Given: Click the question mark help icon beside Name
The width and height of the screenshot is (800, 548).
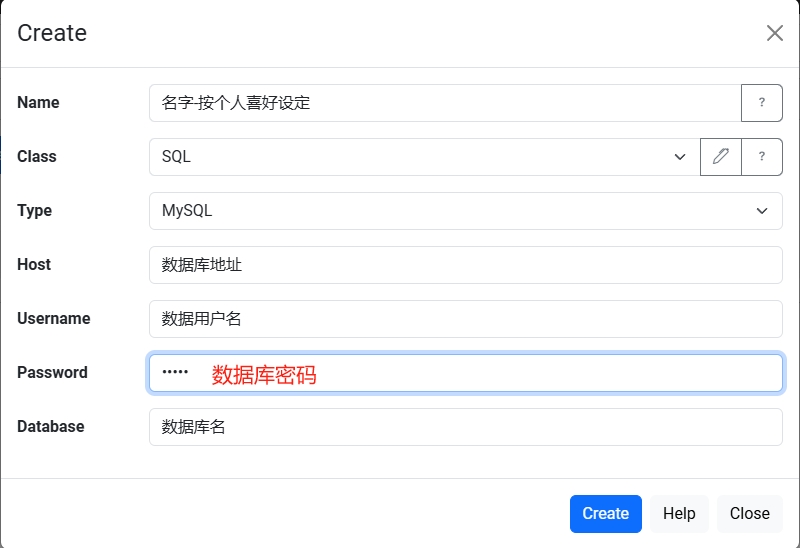Looking at the screenshot, I should pyautogui.click(x=761, y=103).
